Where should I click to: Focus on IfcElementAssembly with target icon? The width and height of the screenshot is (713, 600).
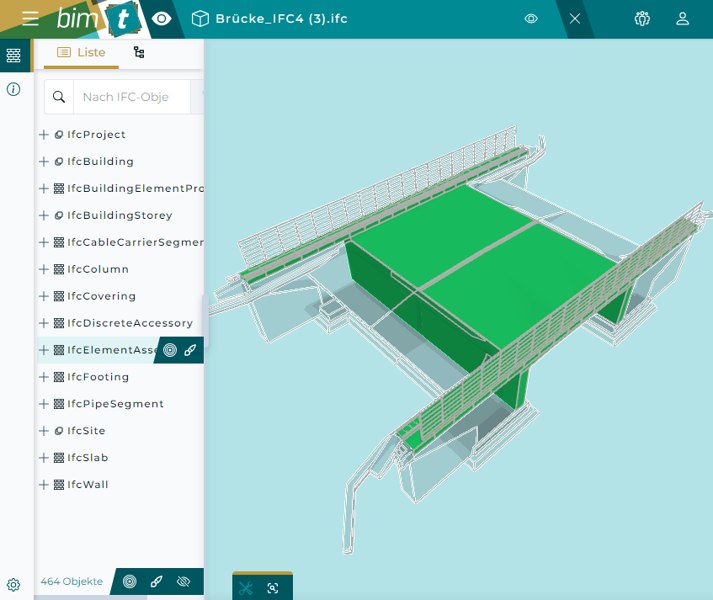coord(170,350)
